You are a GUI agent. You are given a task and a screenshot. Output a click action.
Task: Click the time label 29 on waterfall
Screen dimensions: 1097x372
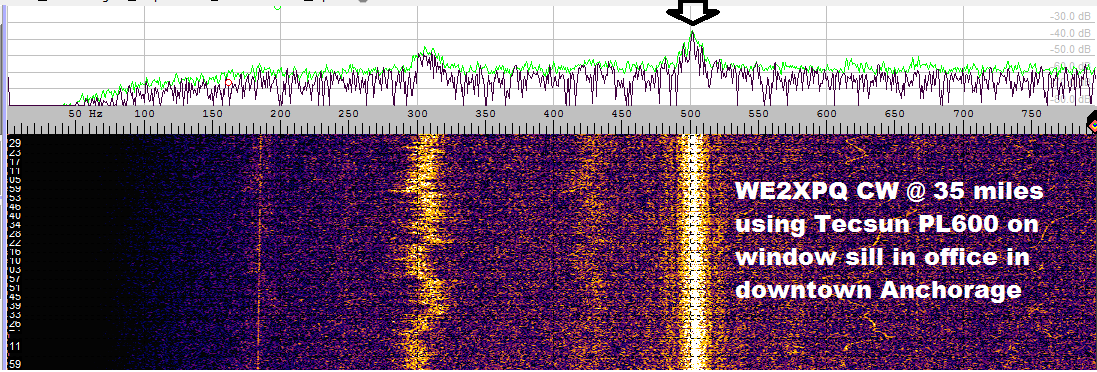tap(15, 143)
